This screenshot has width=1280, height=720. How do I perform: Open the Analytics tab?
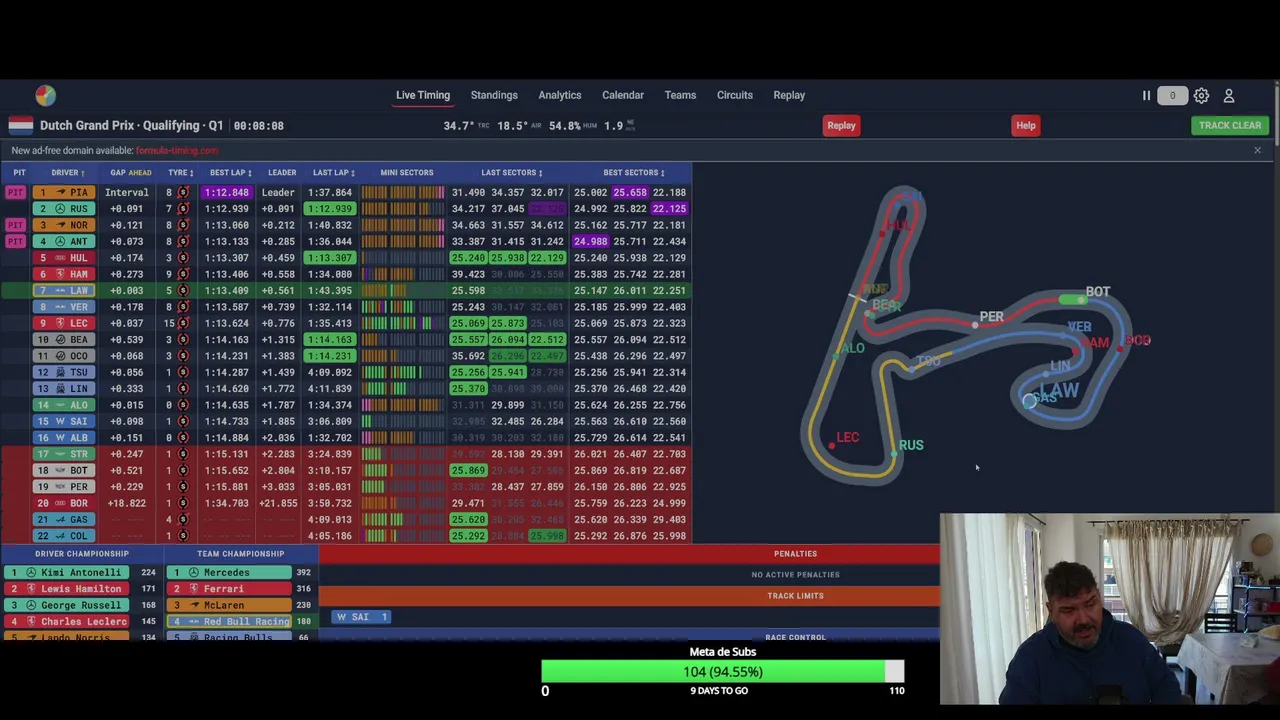(560, 95)
